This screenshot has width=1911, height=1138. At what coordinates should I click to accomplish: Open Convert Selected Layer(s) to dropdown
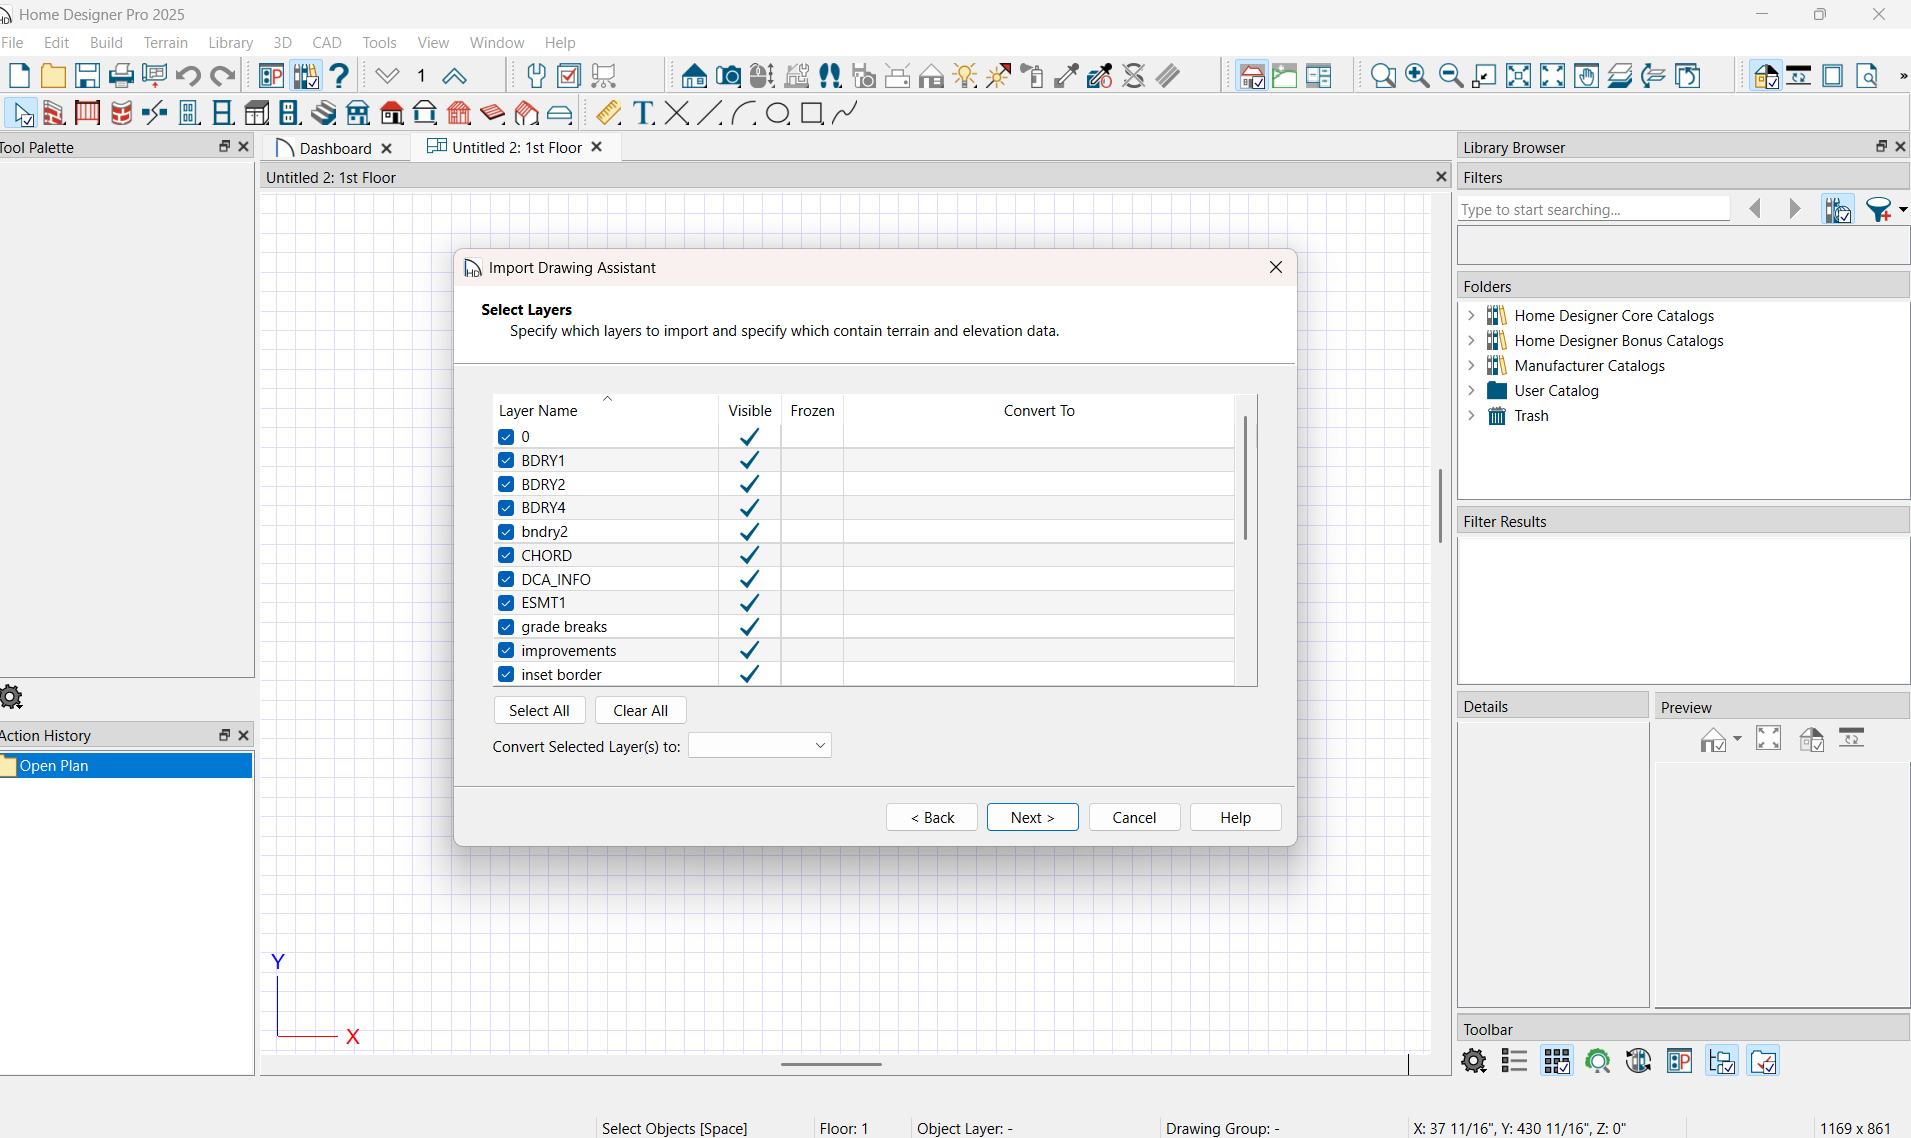[759, 746]
